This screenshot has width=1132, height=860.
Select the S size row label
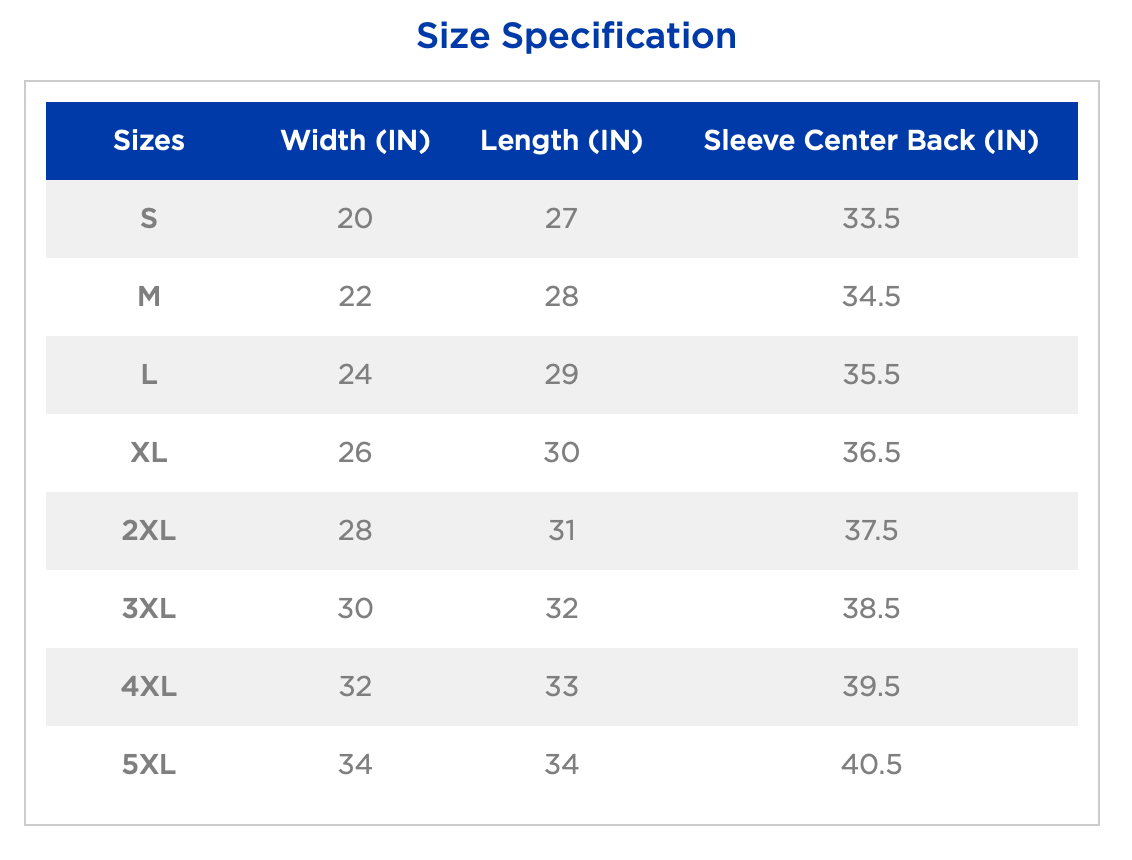(149, 218)
